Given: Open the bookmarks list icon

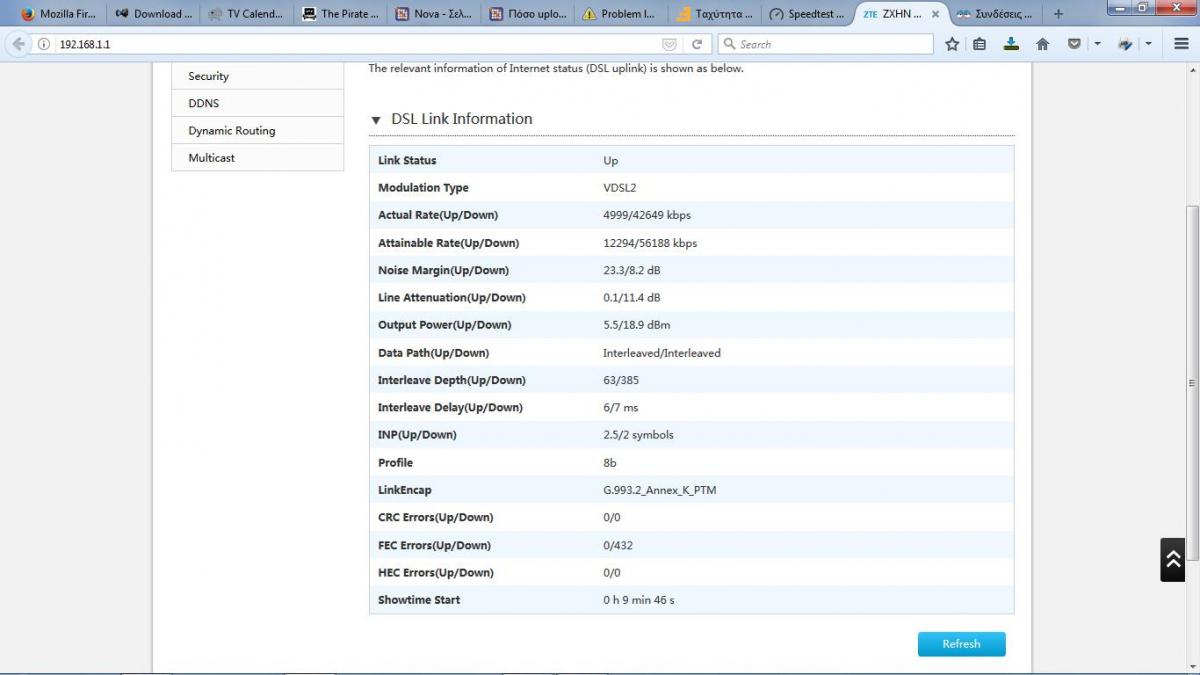Looking at the screenshot, I should 980,44.
